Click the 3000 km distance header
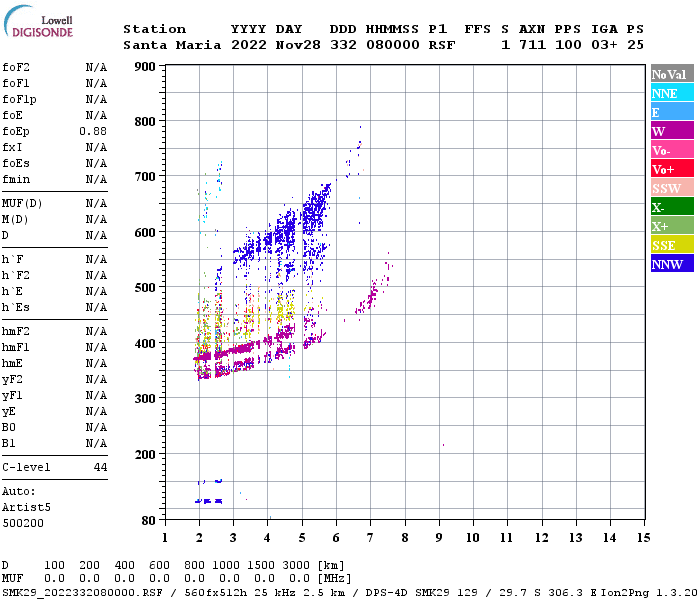Image resolution: width=700 pixels, height=600 pixels. (296, 565)
